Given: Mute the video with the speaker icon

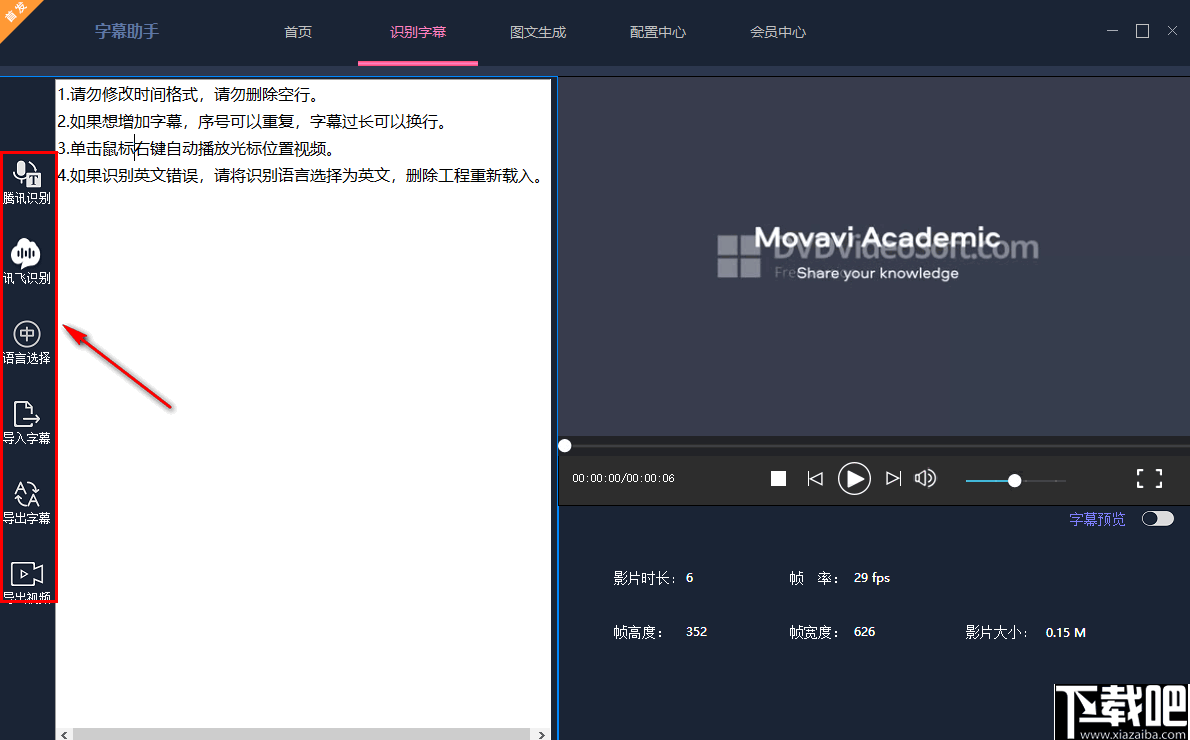Looking at the screenshot, I should click(925, 478).
